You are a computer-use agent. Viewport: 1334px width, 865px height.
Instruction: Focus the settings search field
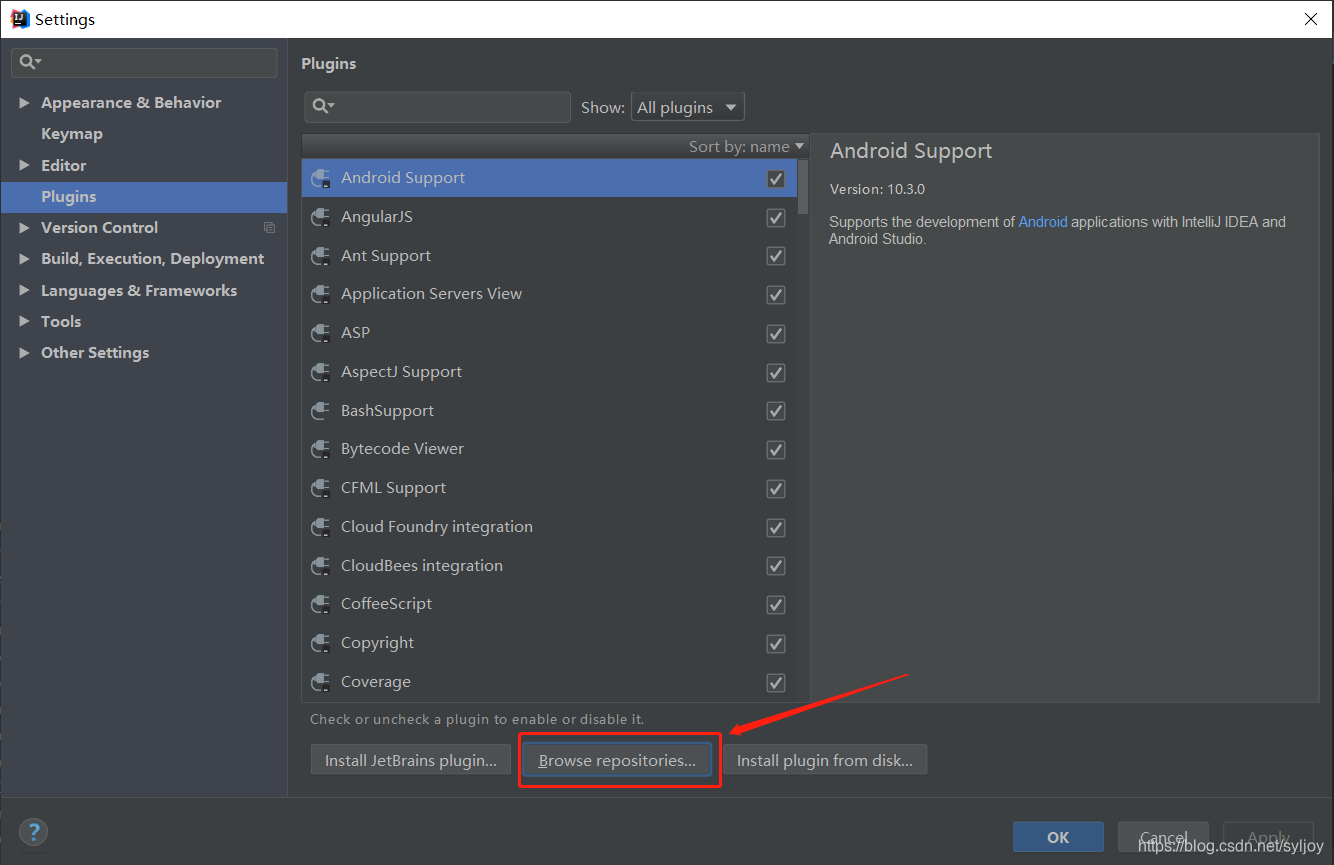pyautogui.click(x=144, y=62)
